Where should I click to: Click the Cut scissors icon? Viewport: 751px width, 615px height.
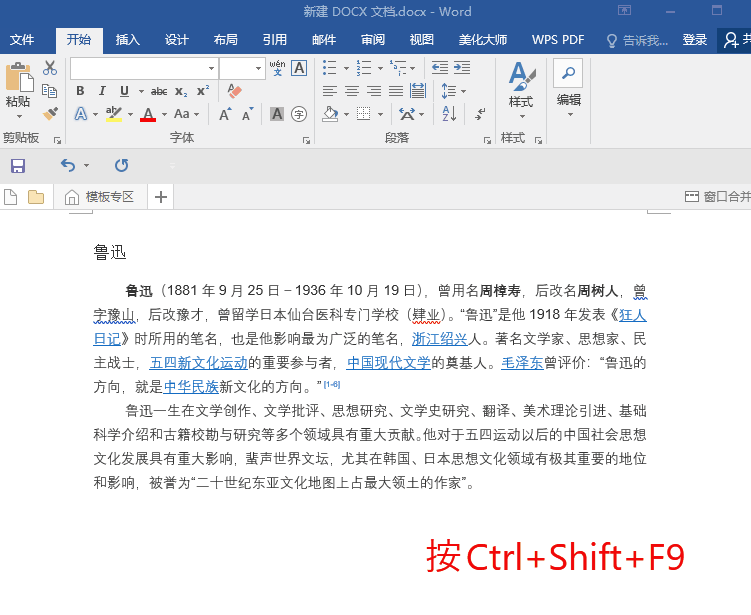(x=50, y=68)
